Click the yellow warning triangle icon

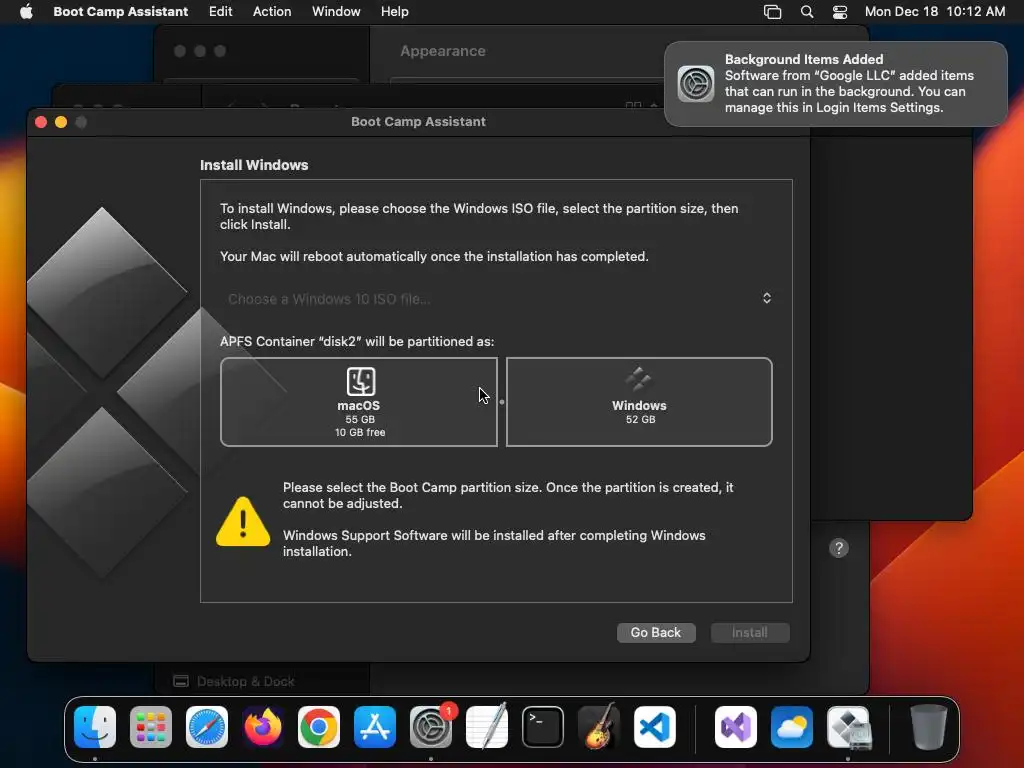point(243,521)
